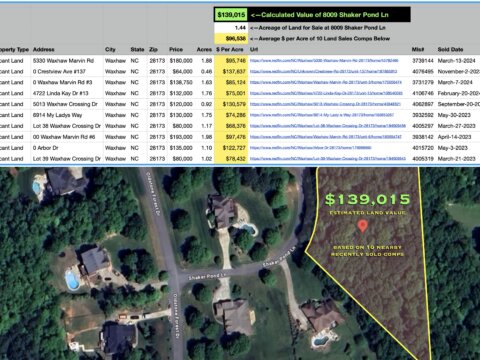Select the 3739144 MLS number cell
Image resolution: width=480 pixels, height=360 pixels.
click(423, 61)
